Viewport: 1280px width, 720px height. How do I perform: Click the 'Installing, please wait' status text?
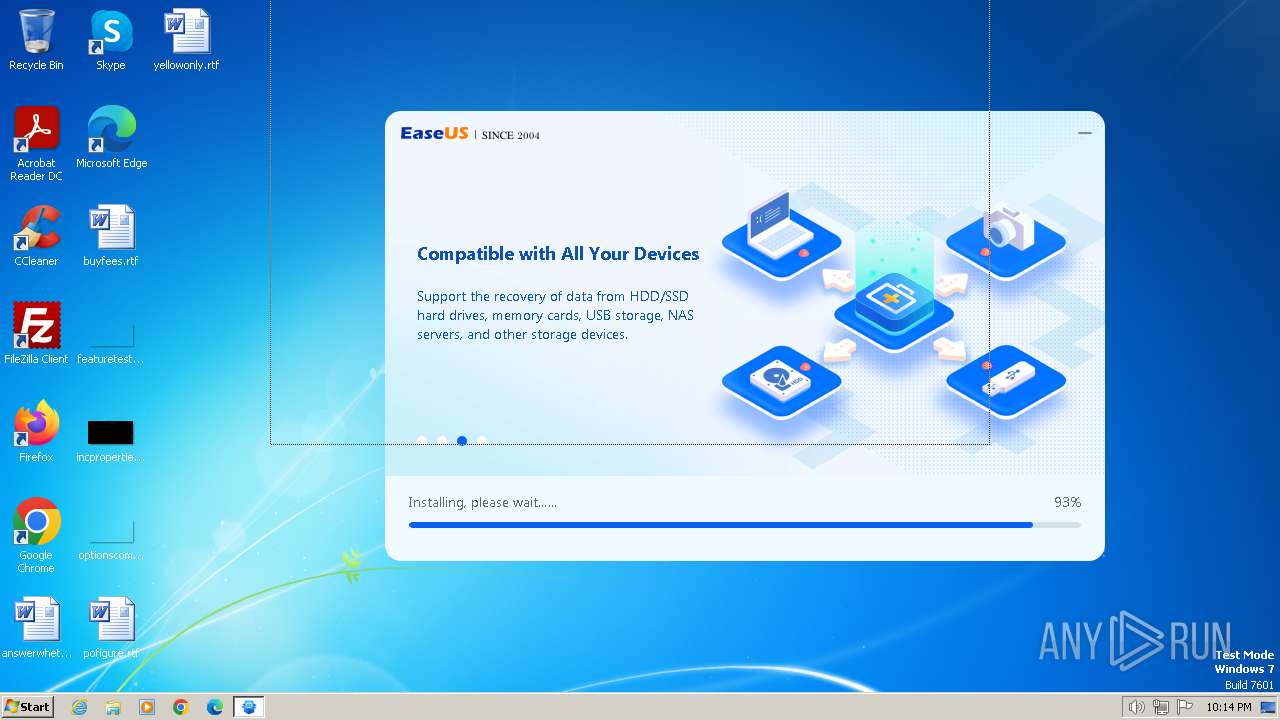482,502
